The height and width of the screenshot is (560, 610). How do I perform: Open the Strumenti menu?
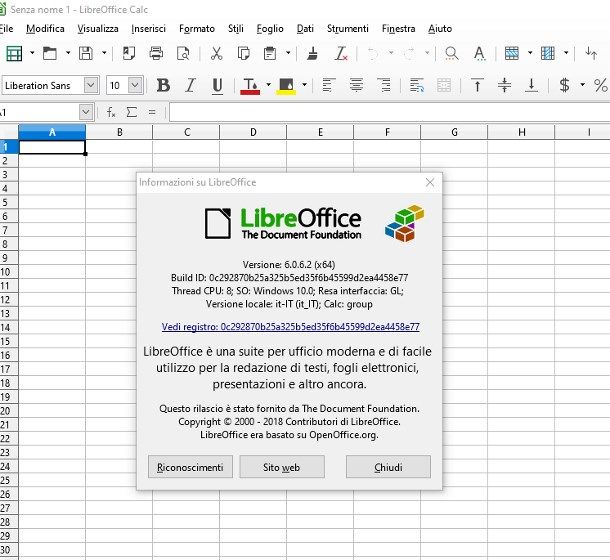347,28
